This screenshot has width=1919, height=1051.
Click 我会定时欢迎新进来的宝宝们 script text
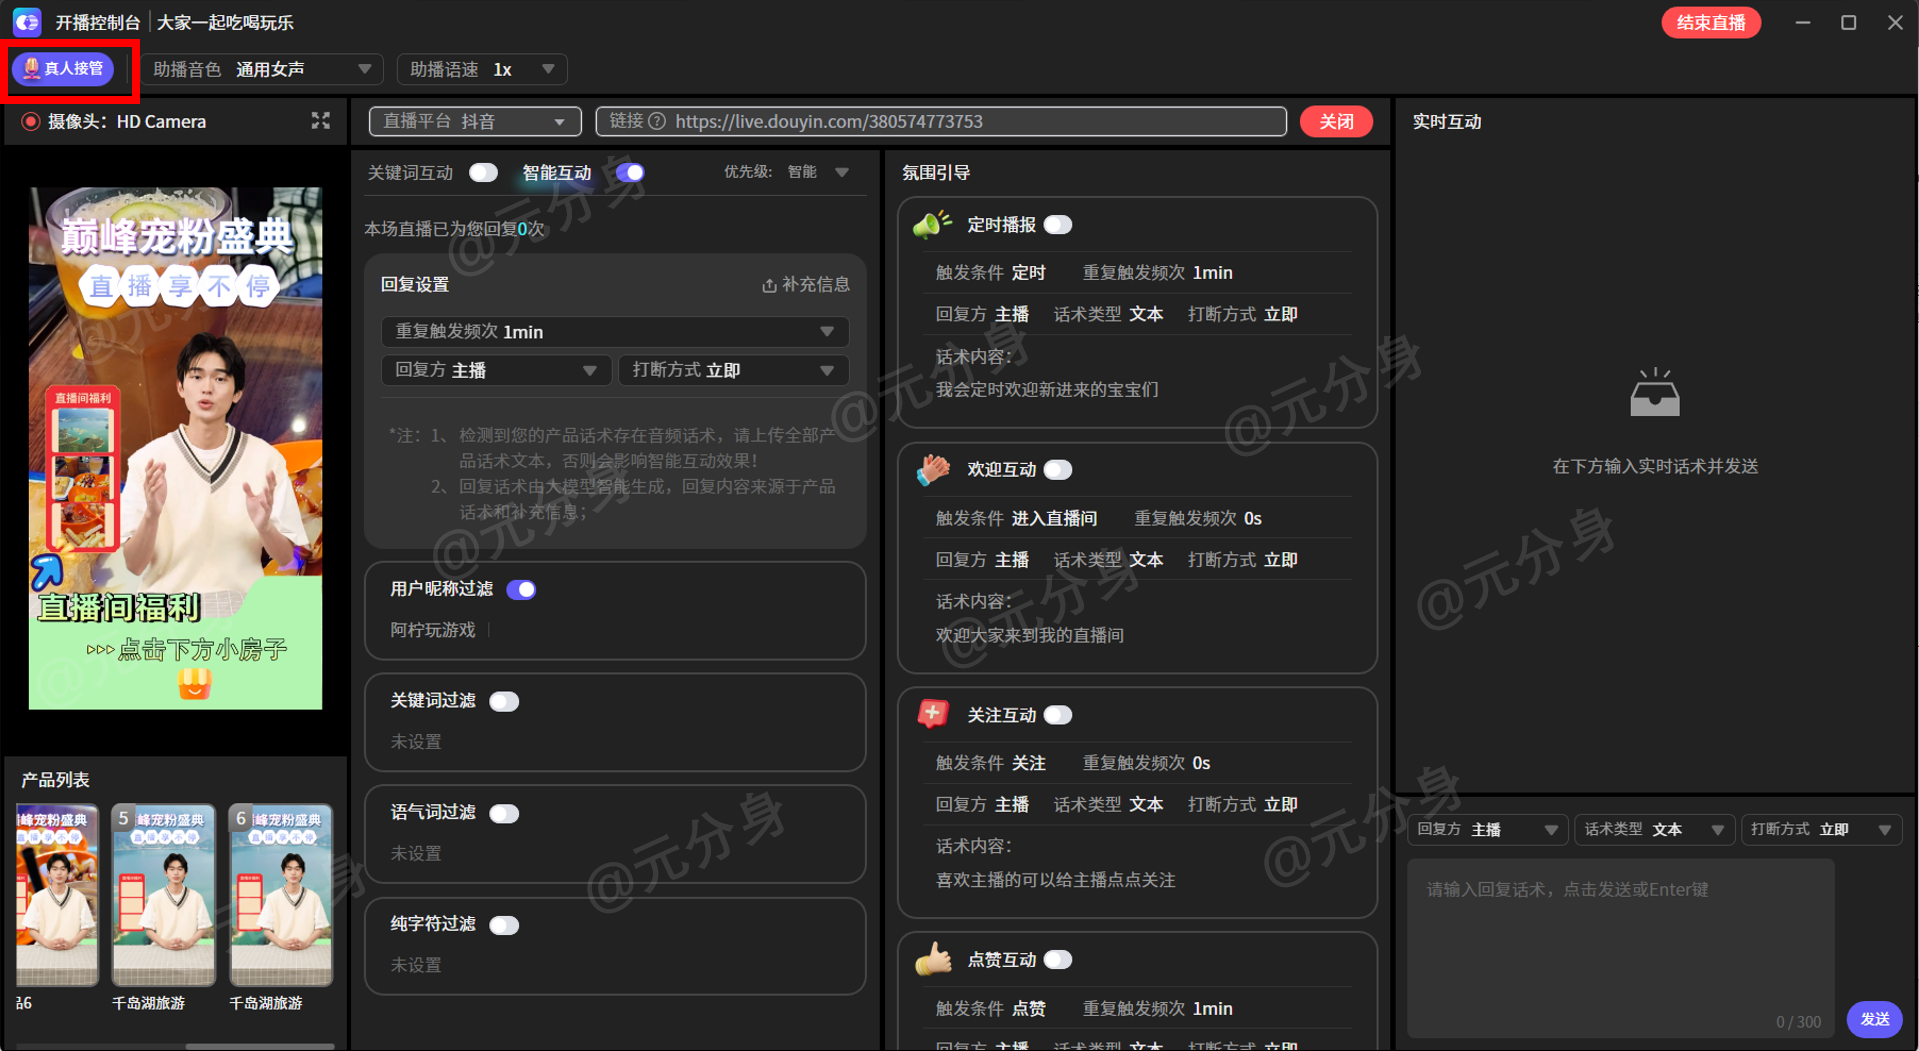click(1047, 390)
